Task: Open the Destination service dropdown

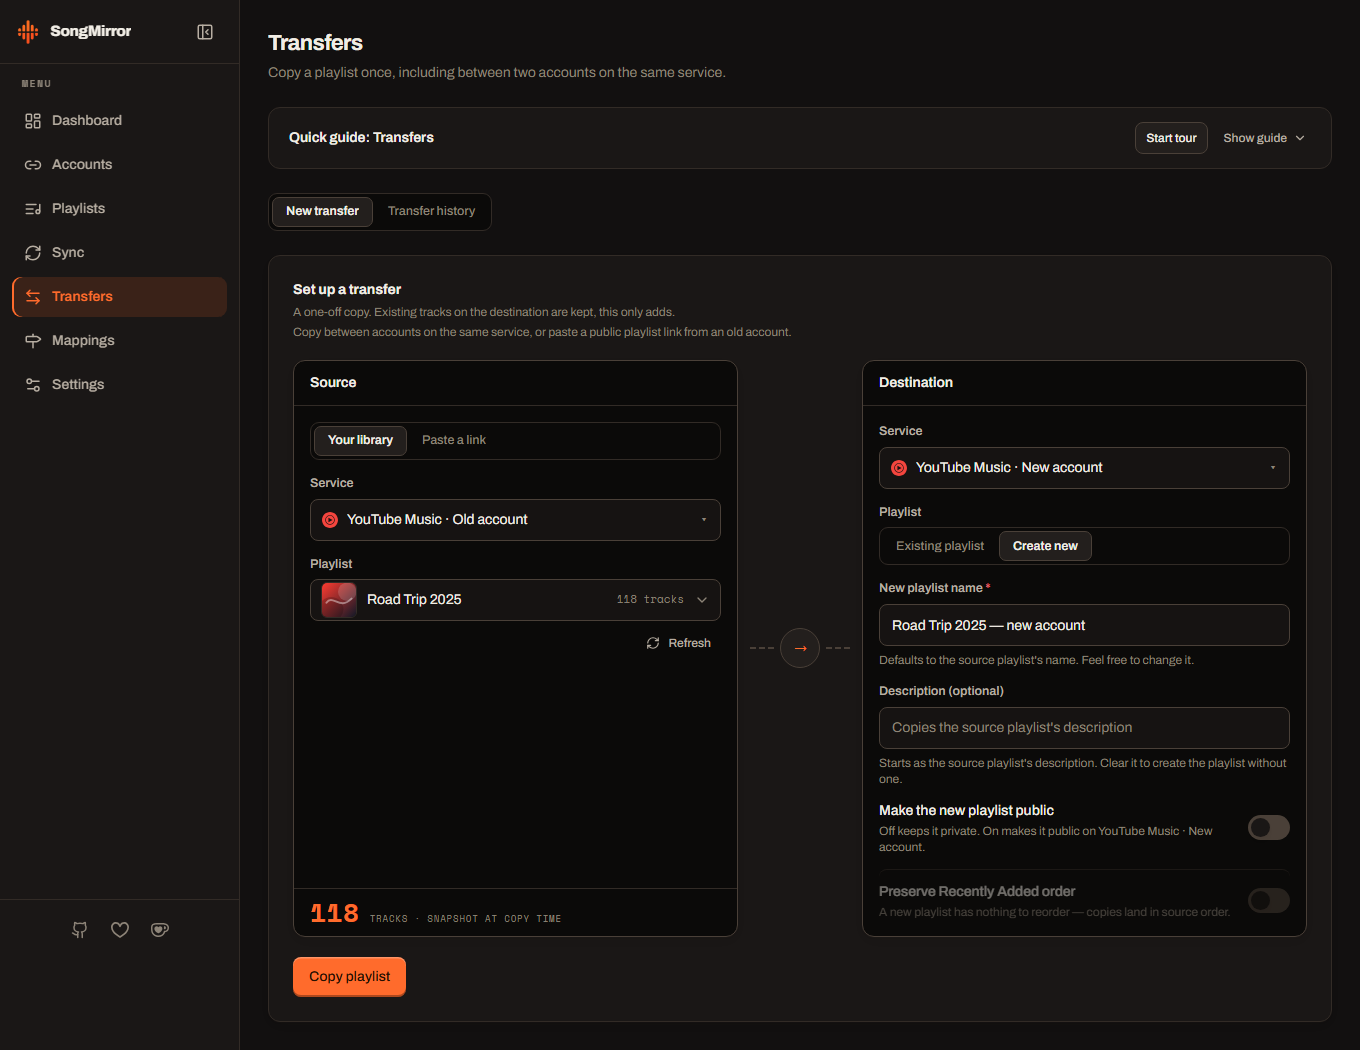Action: (x=1084, y=468)
